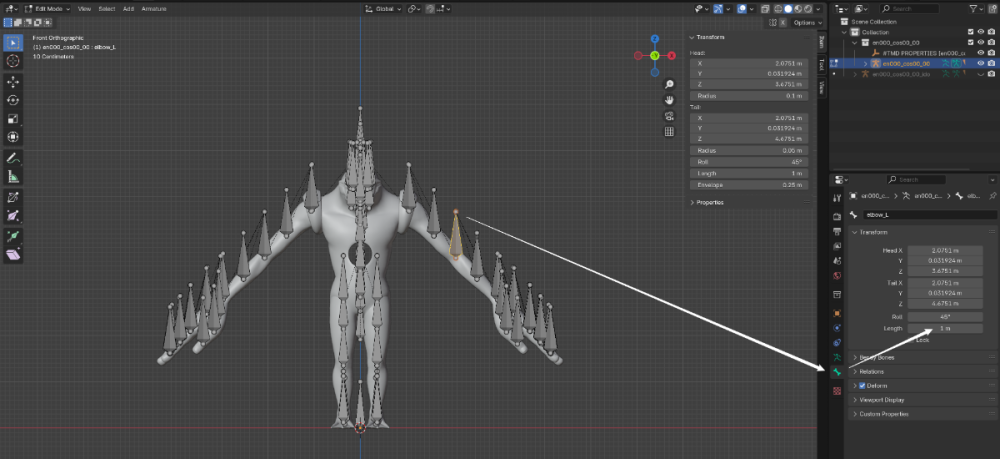Screen dimensions: 1000x459
Task: Open the Edit Mode dropdown
Action: pyautogui.click(x=48, y=9)
